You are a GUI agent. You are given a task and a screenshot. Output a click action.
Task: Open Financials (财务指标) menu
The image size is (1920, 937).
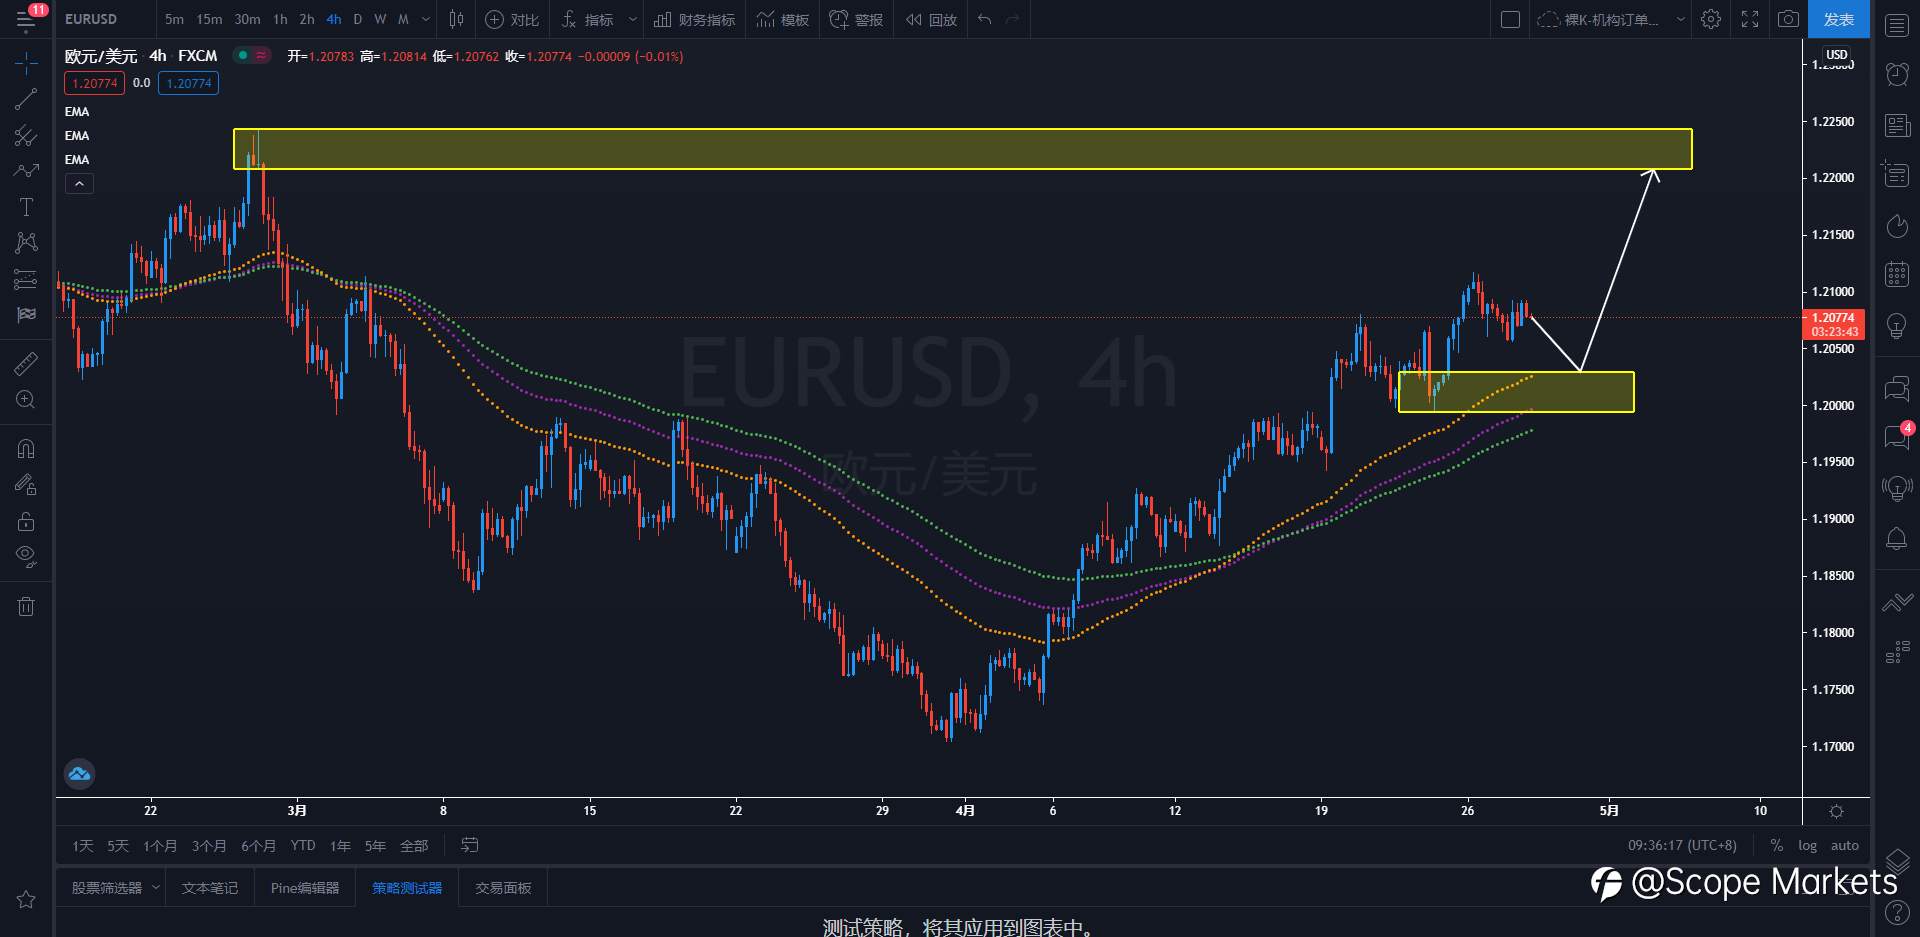[694, 19]
